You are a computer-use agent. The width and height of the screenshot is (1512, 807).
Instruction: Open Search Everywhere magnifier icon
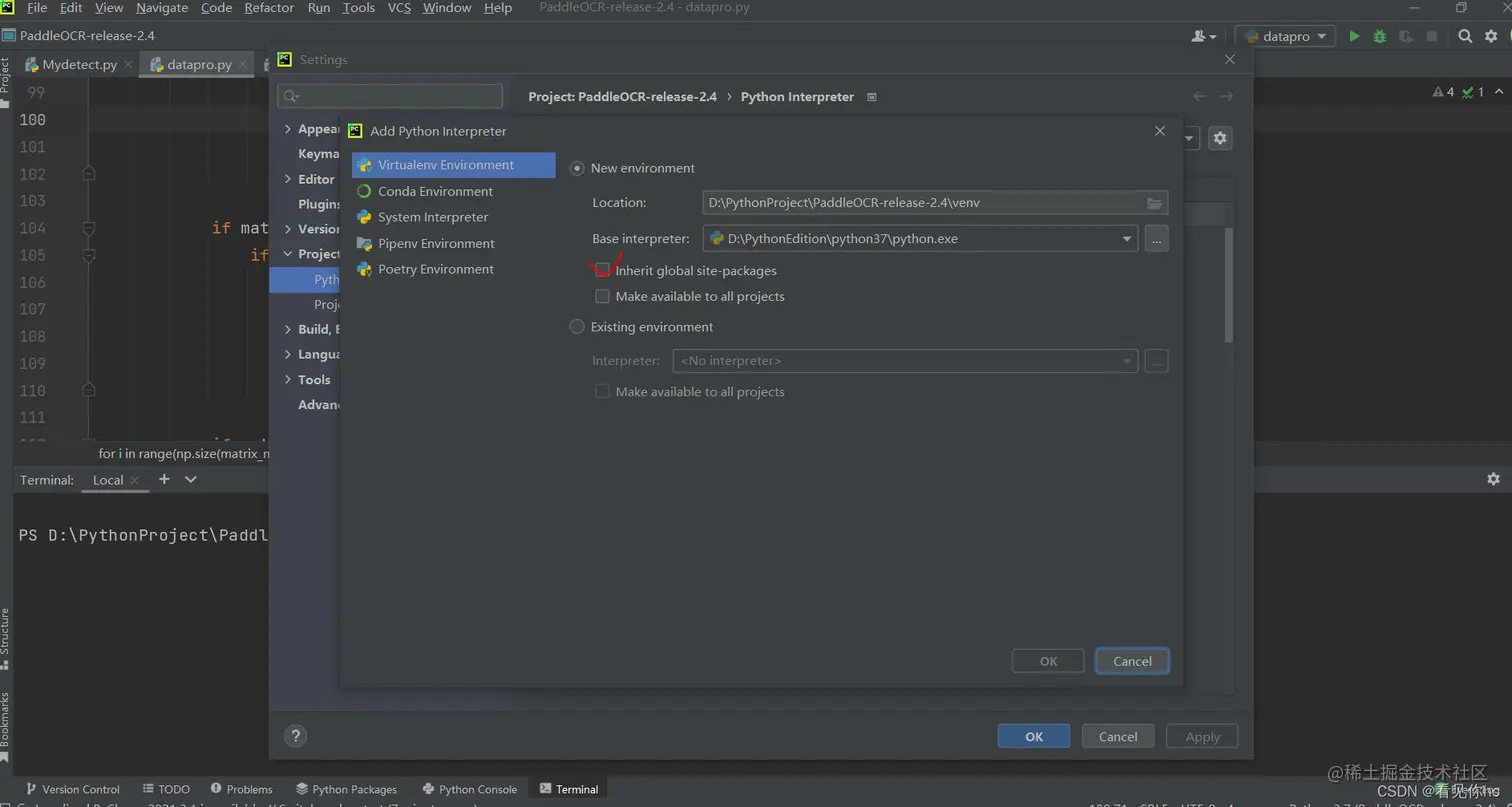pyautogui.click(x=1465, y=36)
